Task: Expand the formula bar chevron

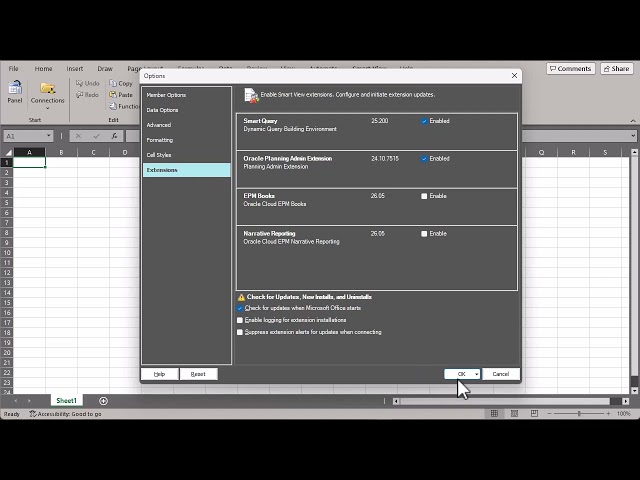Action: [x=633, y=136]
